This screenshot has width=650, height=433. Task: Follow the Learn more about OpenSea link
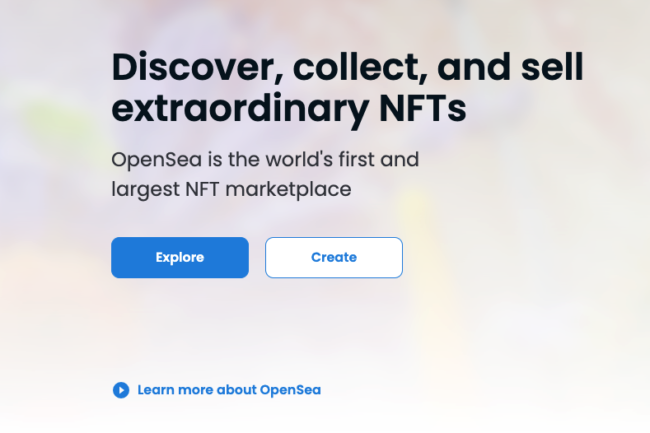[229, 390]
